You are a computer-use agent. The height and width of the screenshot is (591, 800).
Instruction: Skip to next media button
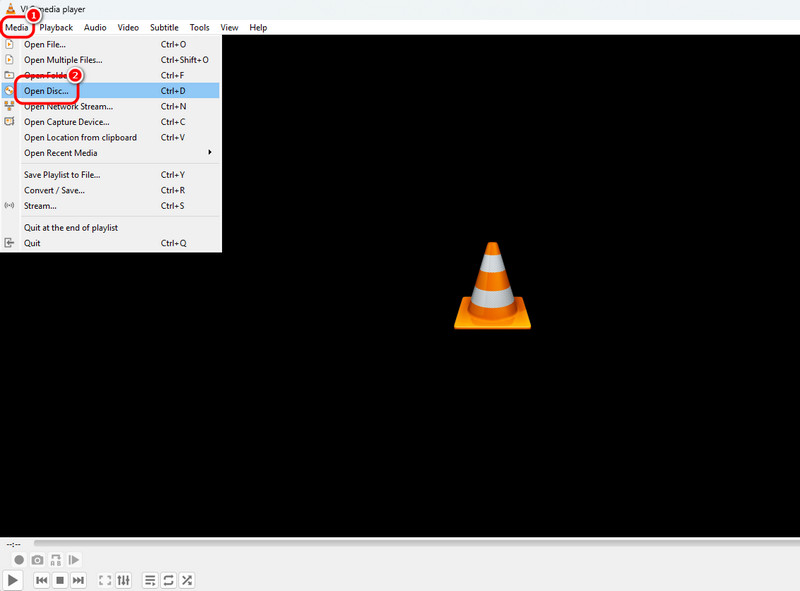coord(78,580)
